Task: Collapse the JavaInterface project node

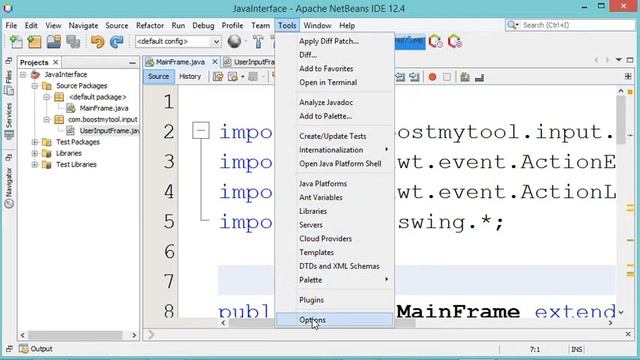Action: pyautogui.click(x=23, y=74)
